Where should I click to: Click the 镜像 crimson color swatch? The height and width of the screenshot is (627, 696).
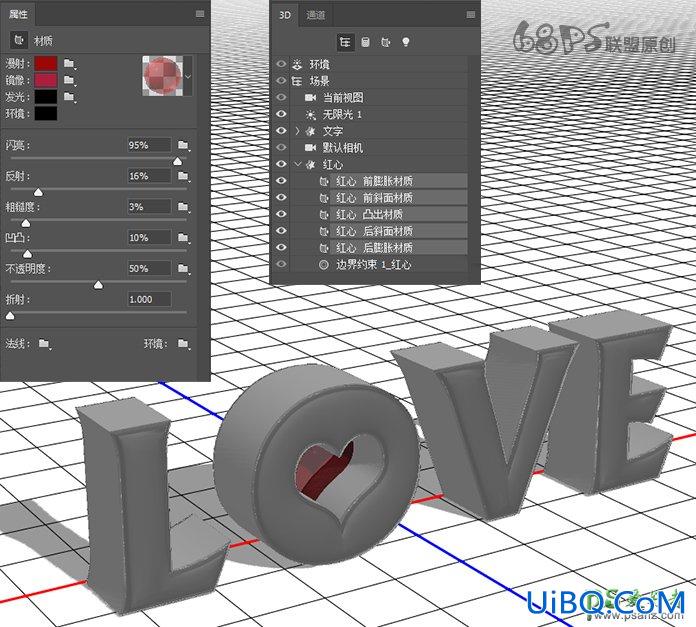(46, 80)
